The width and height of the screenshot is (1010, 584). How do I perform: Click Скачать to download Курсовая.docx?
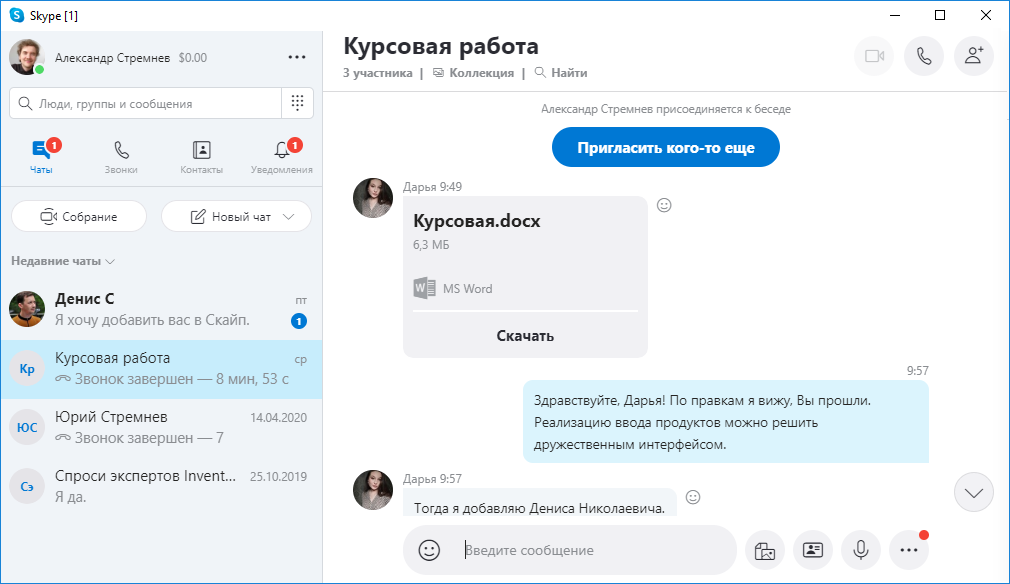tap(525, 335)
